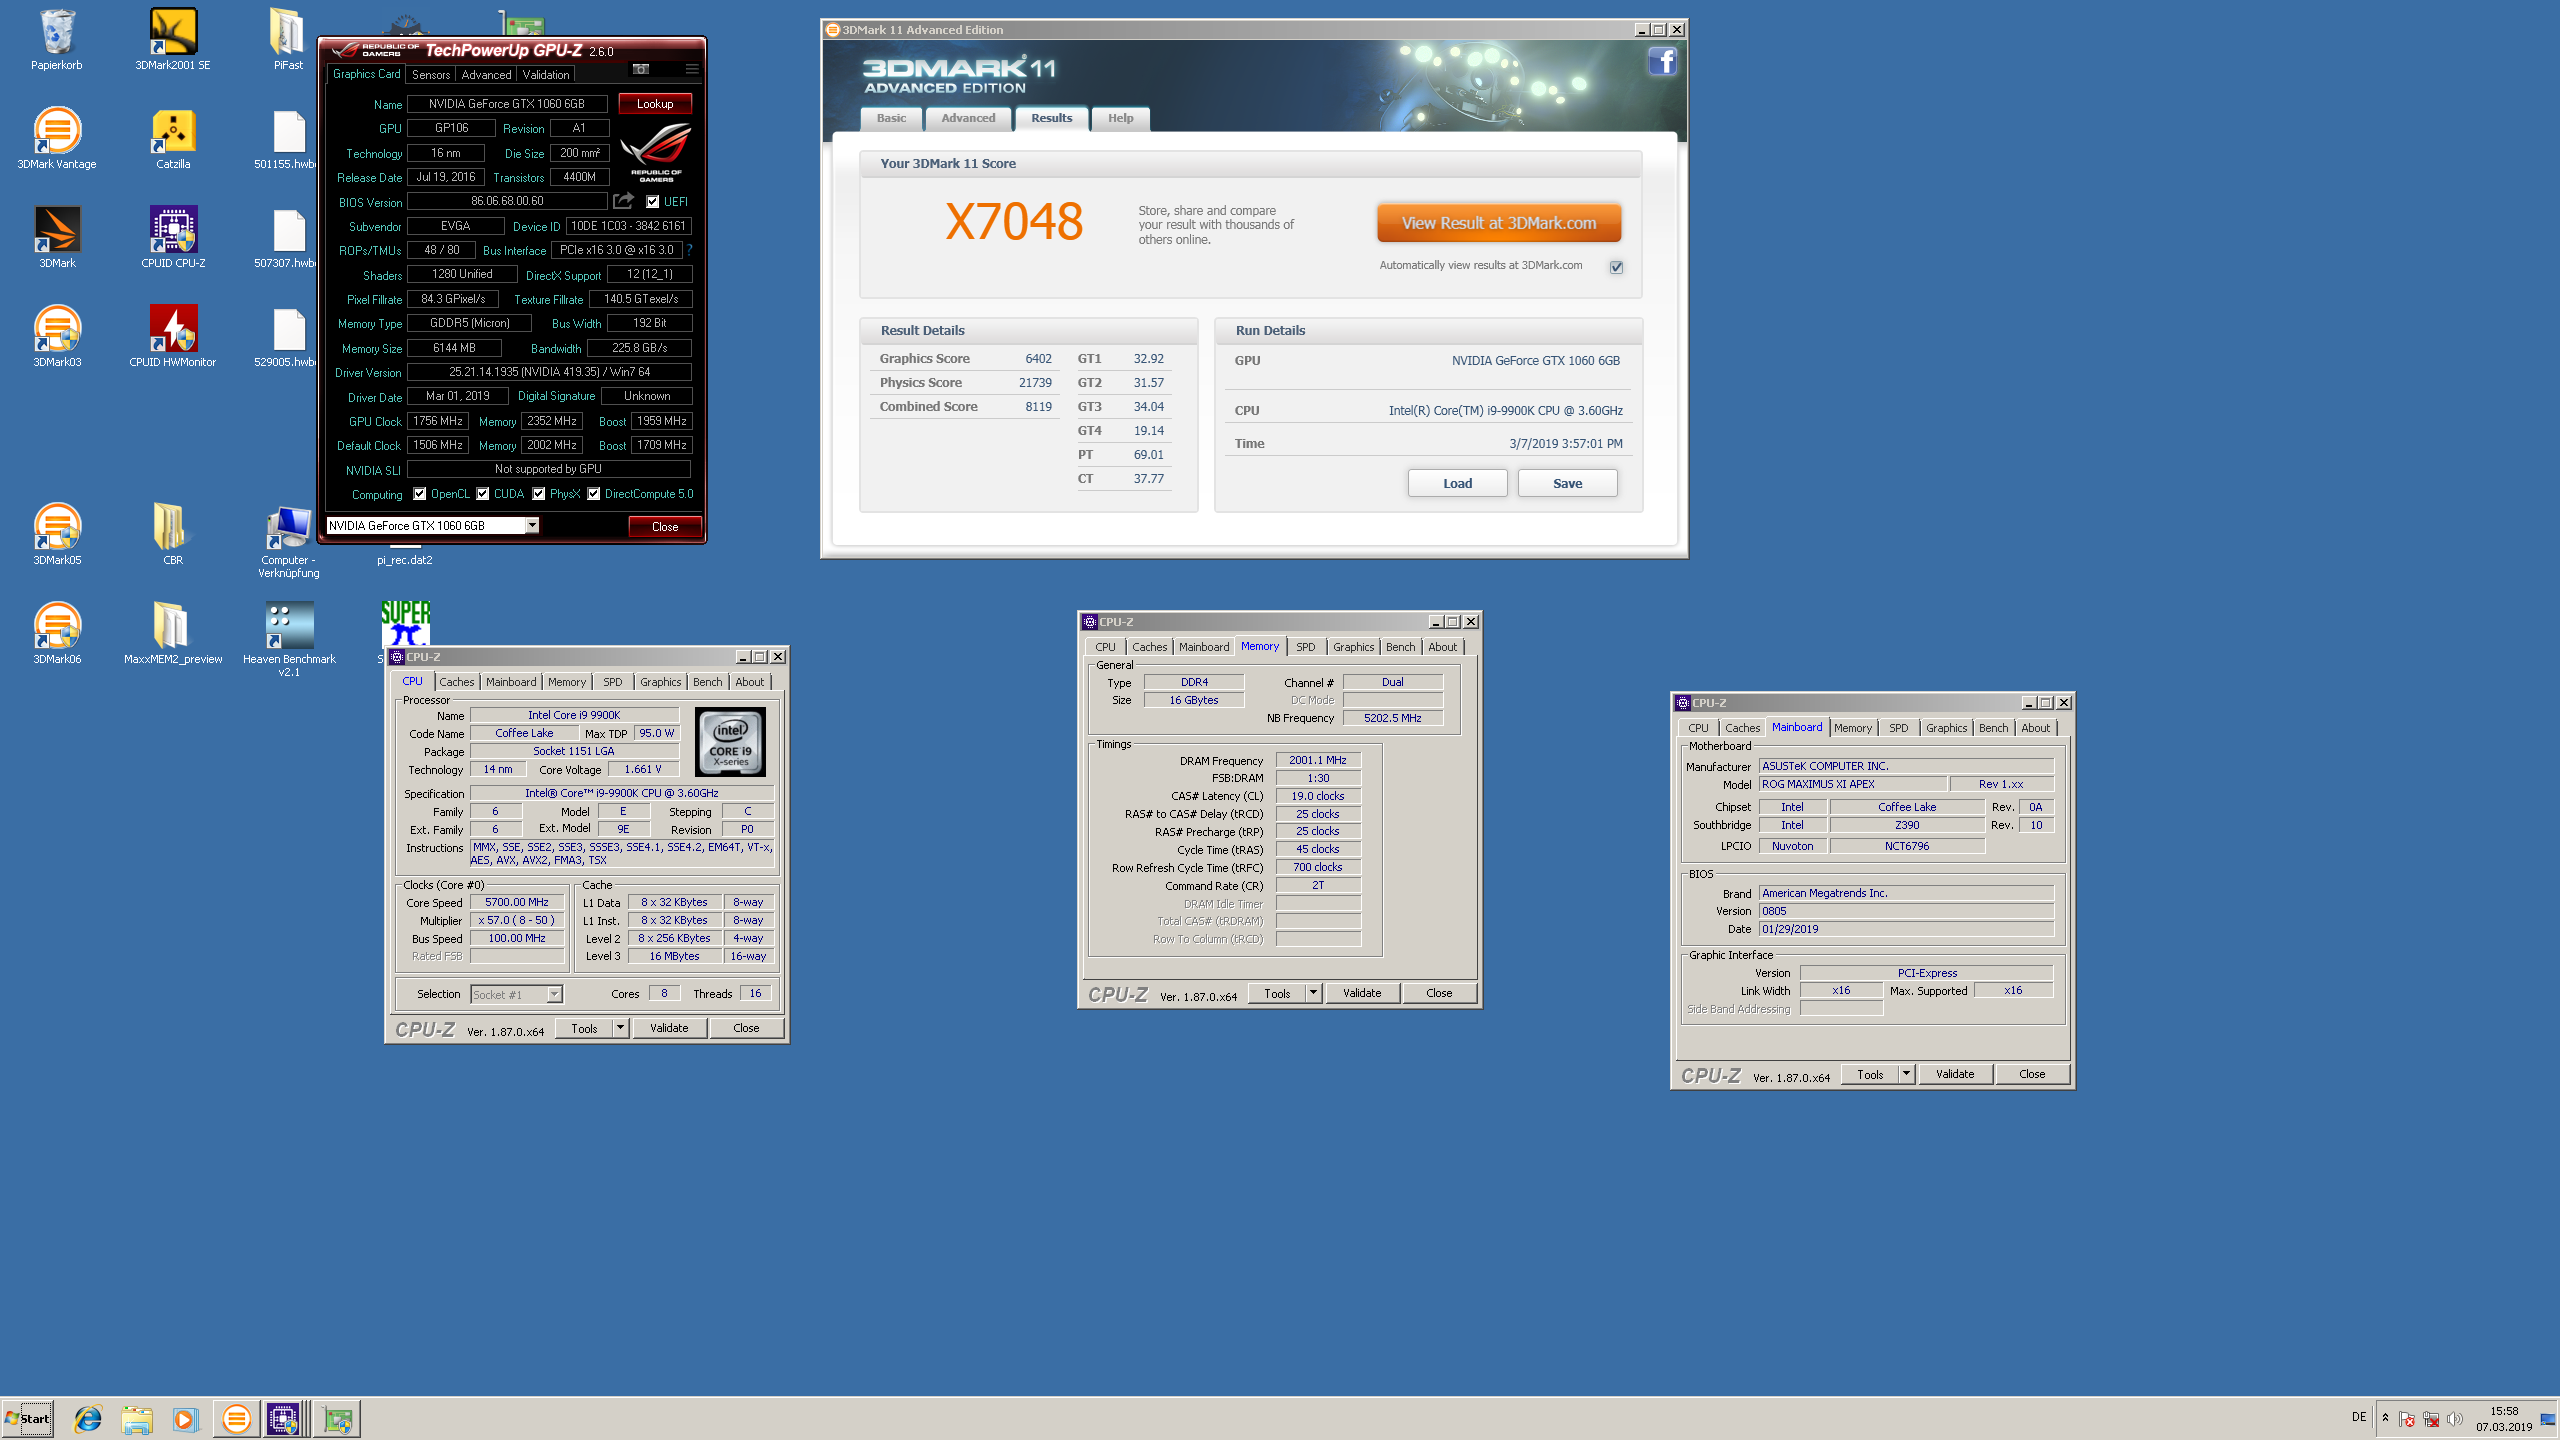The height and width of the screenshot is (1440, 2560).
Task: Select the Heaven Benchmark v2.1 icon
Action: point(289,640)
